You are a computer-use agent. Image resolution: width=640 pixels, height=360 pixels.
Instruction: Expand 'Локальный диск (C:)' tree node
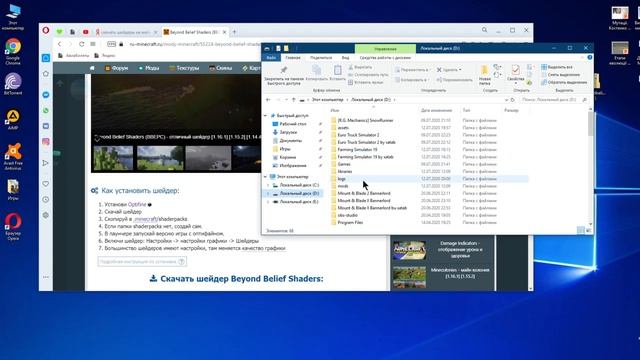pyautogui.click(x=268, y=185)
